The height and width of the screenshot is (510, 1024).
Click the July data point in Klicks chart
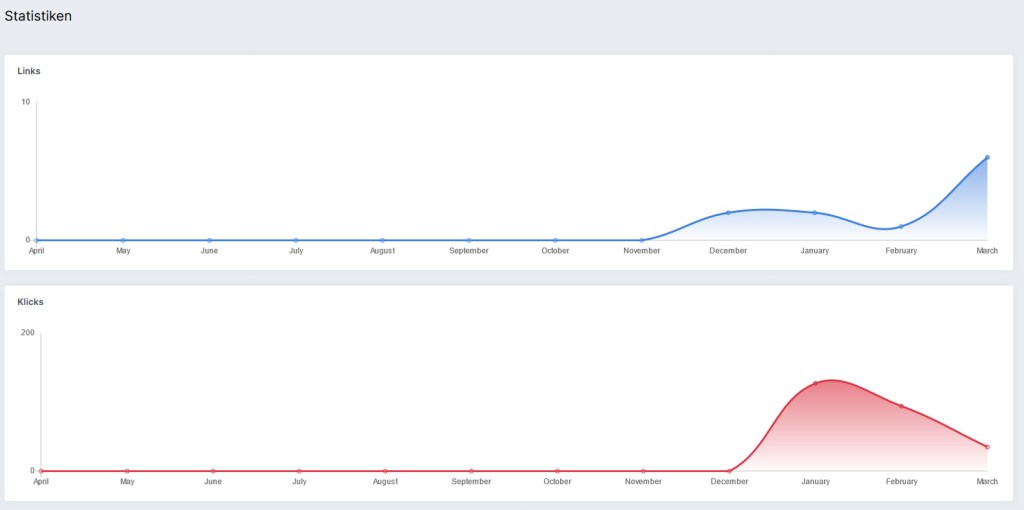299,471
